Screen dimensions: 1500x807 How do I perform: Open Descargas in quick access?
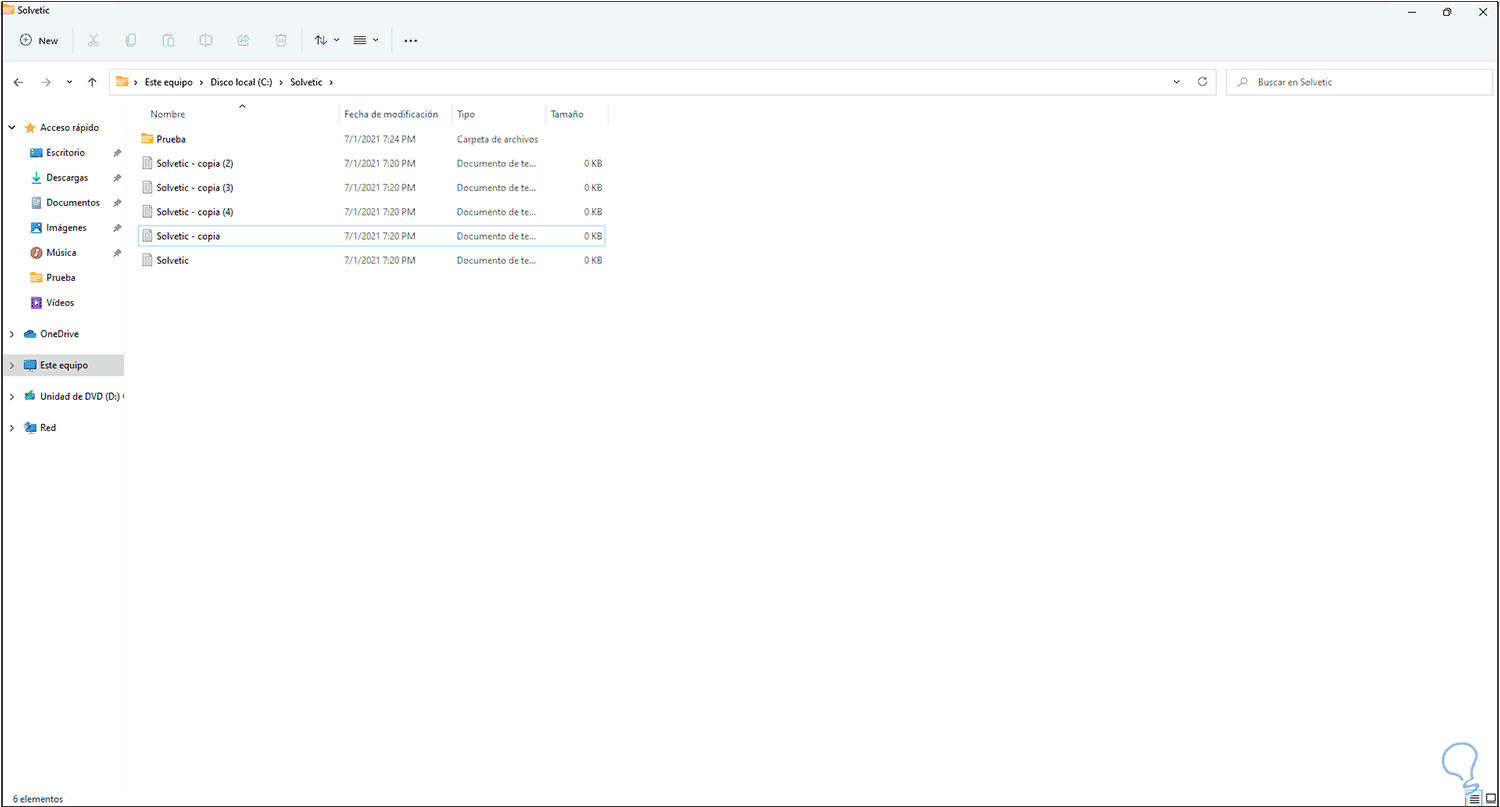click(67, 178)
